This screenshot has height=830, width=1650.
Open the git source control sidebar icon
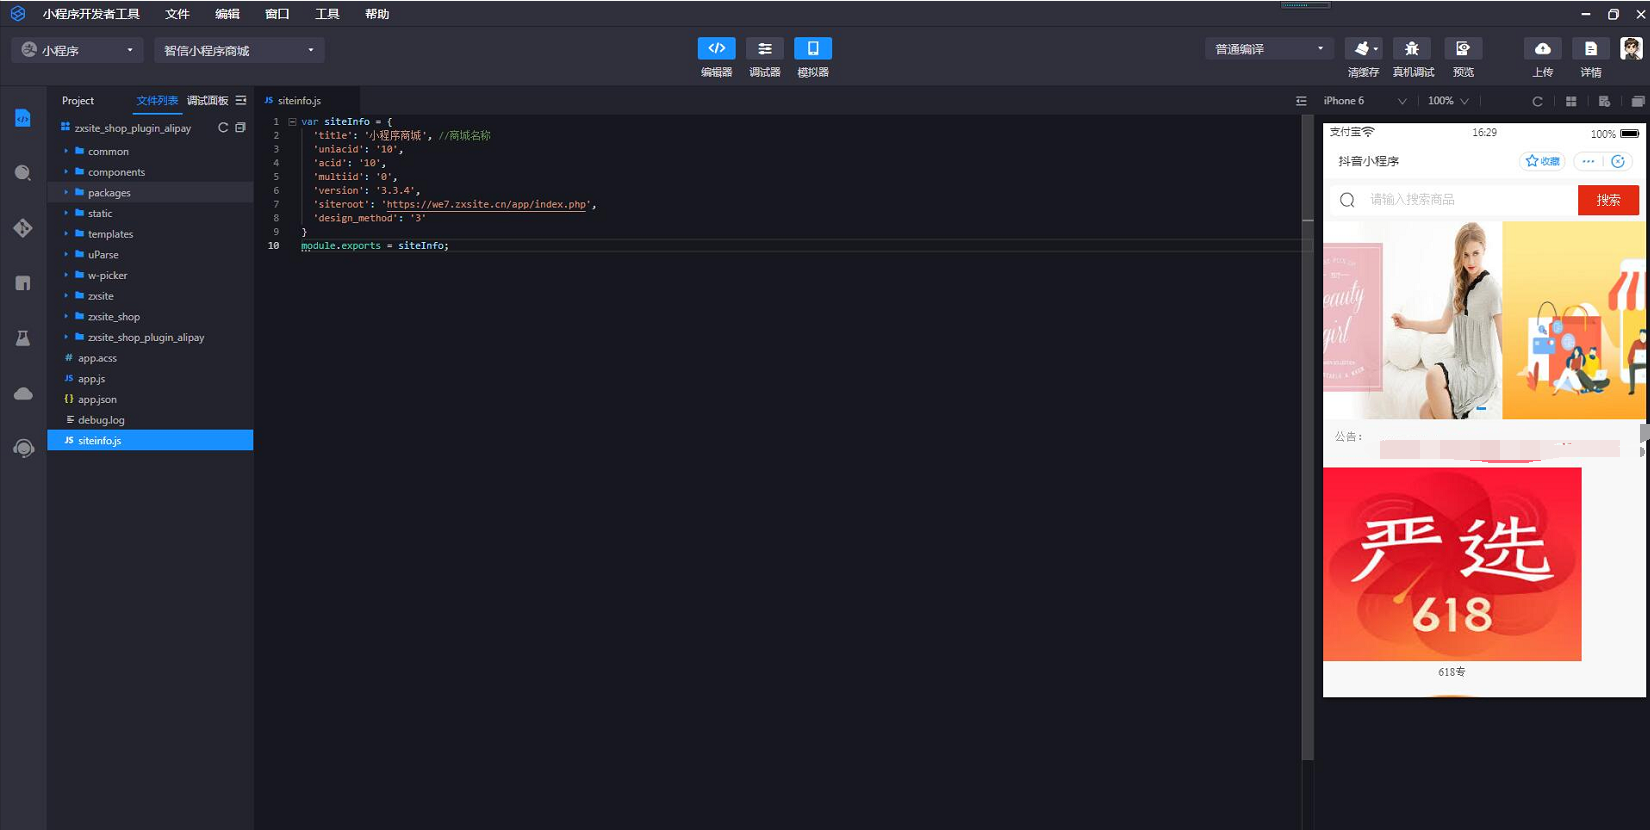[23, 228]
